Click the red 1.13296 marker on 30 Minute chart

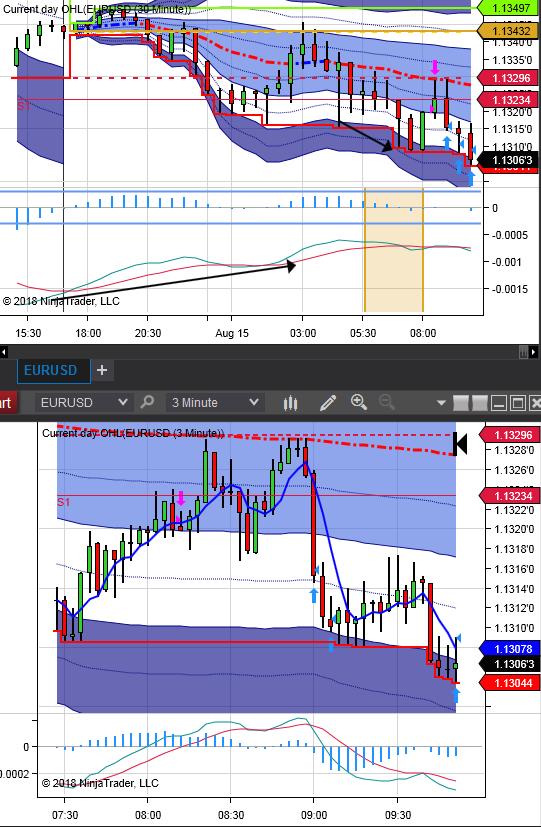pos(510,78)
